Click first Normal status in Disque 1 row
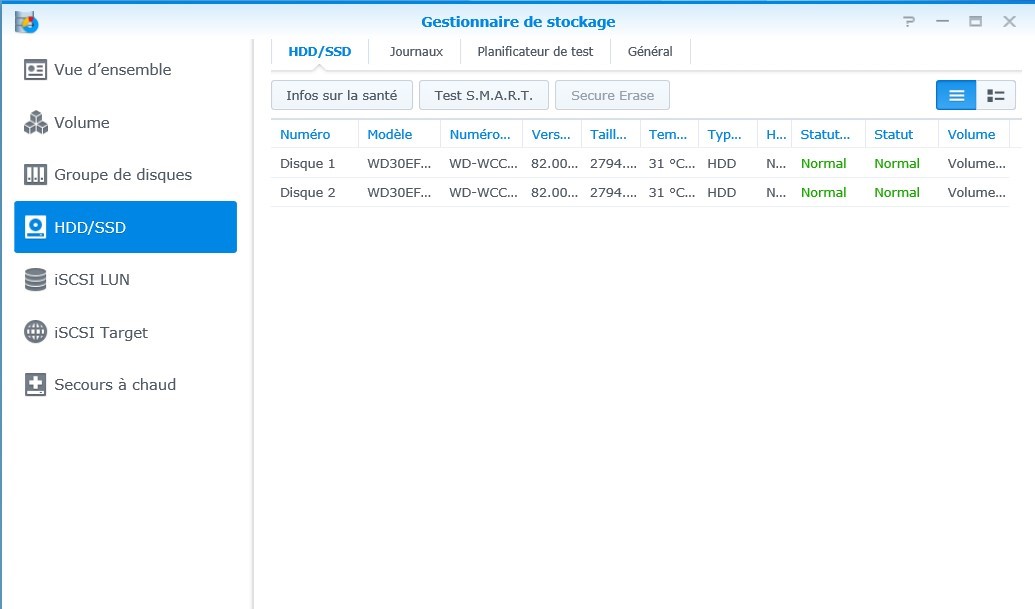Image resolution: width=1035 pixels, height=609 pixels. [824, 164]
